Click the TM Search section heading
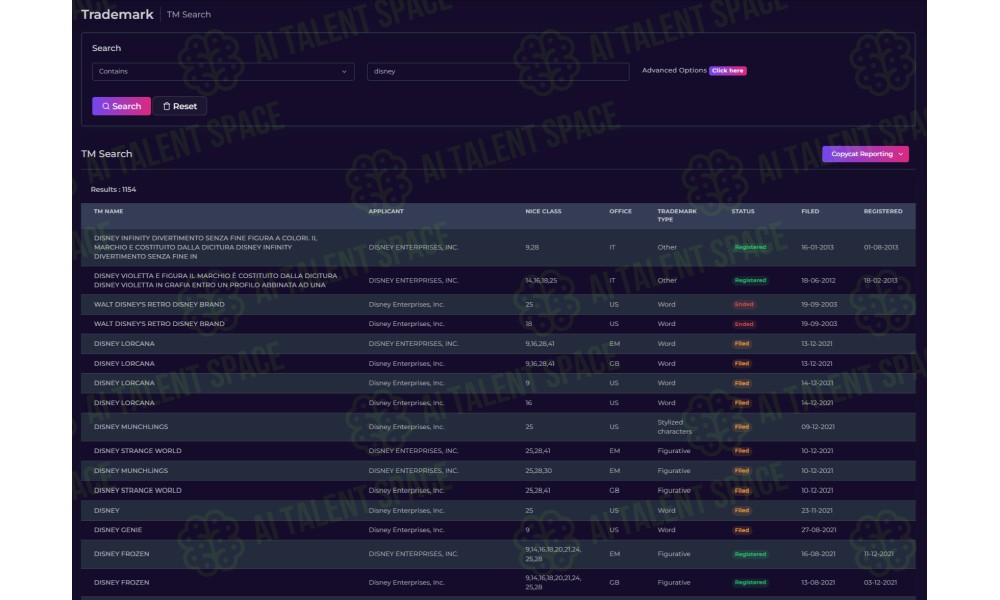Image resolution: width=1000 pixels, height=600 pixels. tap(107, 154)
